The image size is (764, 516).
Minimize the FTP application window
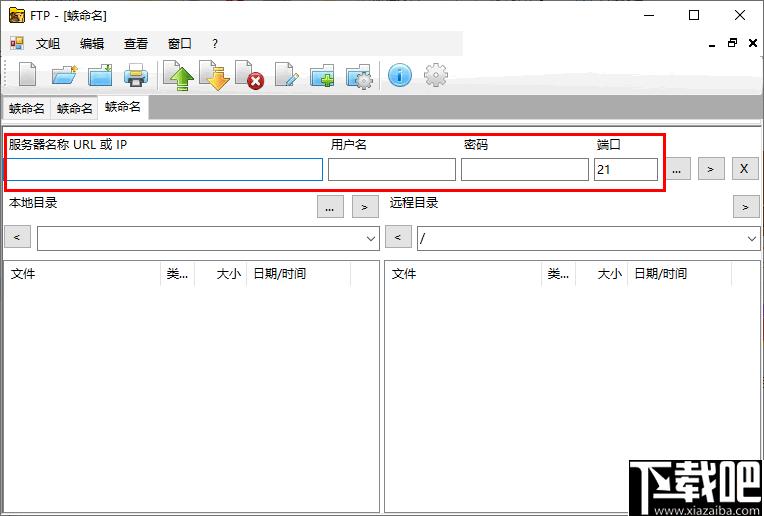(x=649, y=16)
